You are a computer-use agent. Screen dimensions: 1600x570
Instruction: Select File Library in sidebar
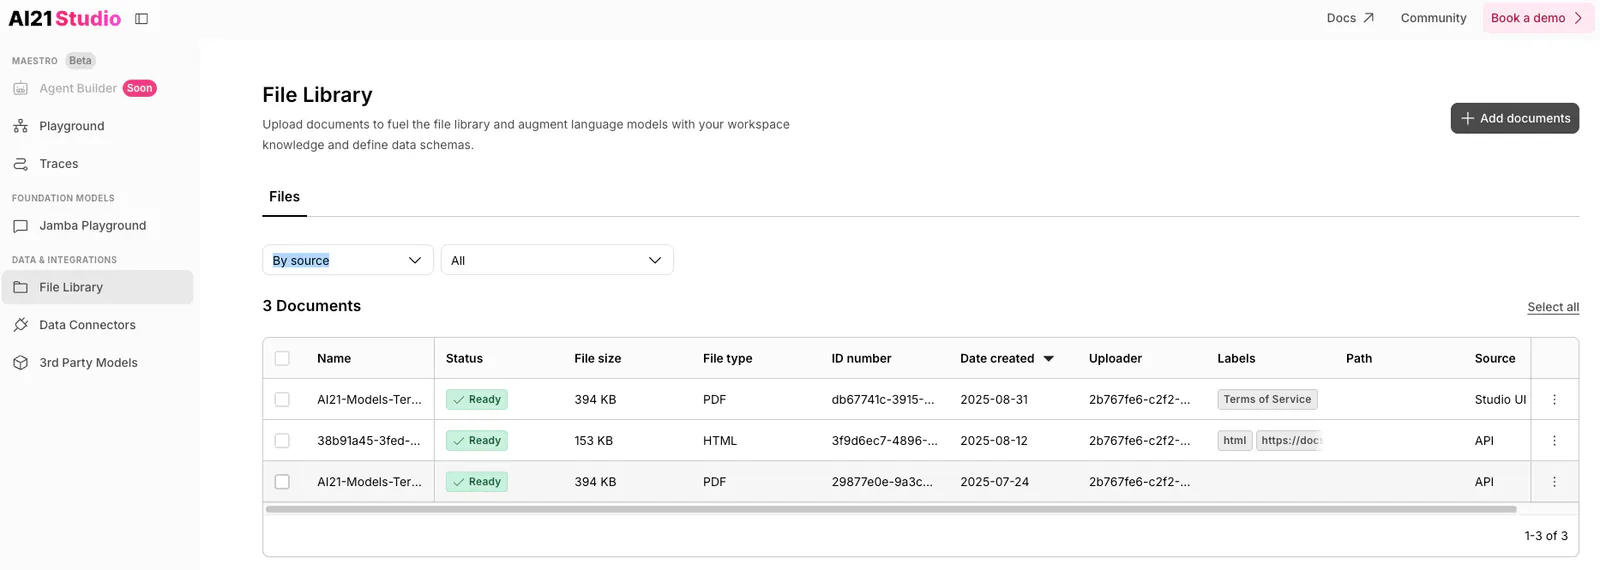coord(97,287)
